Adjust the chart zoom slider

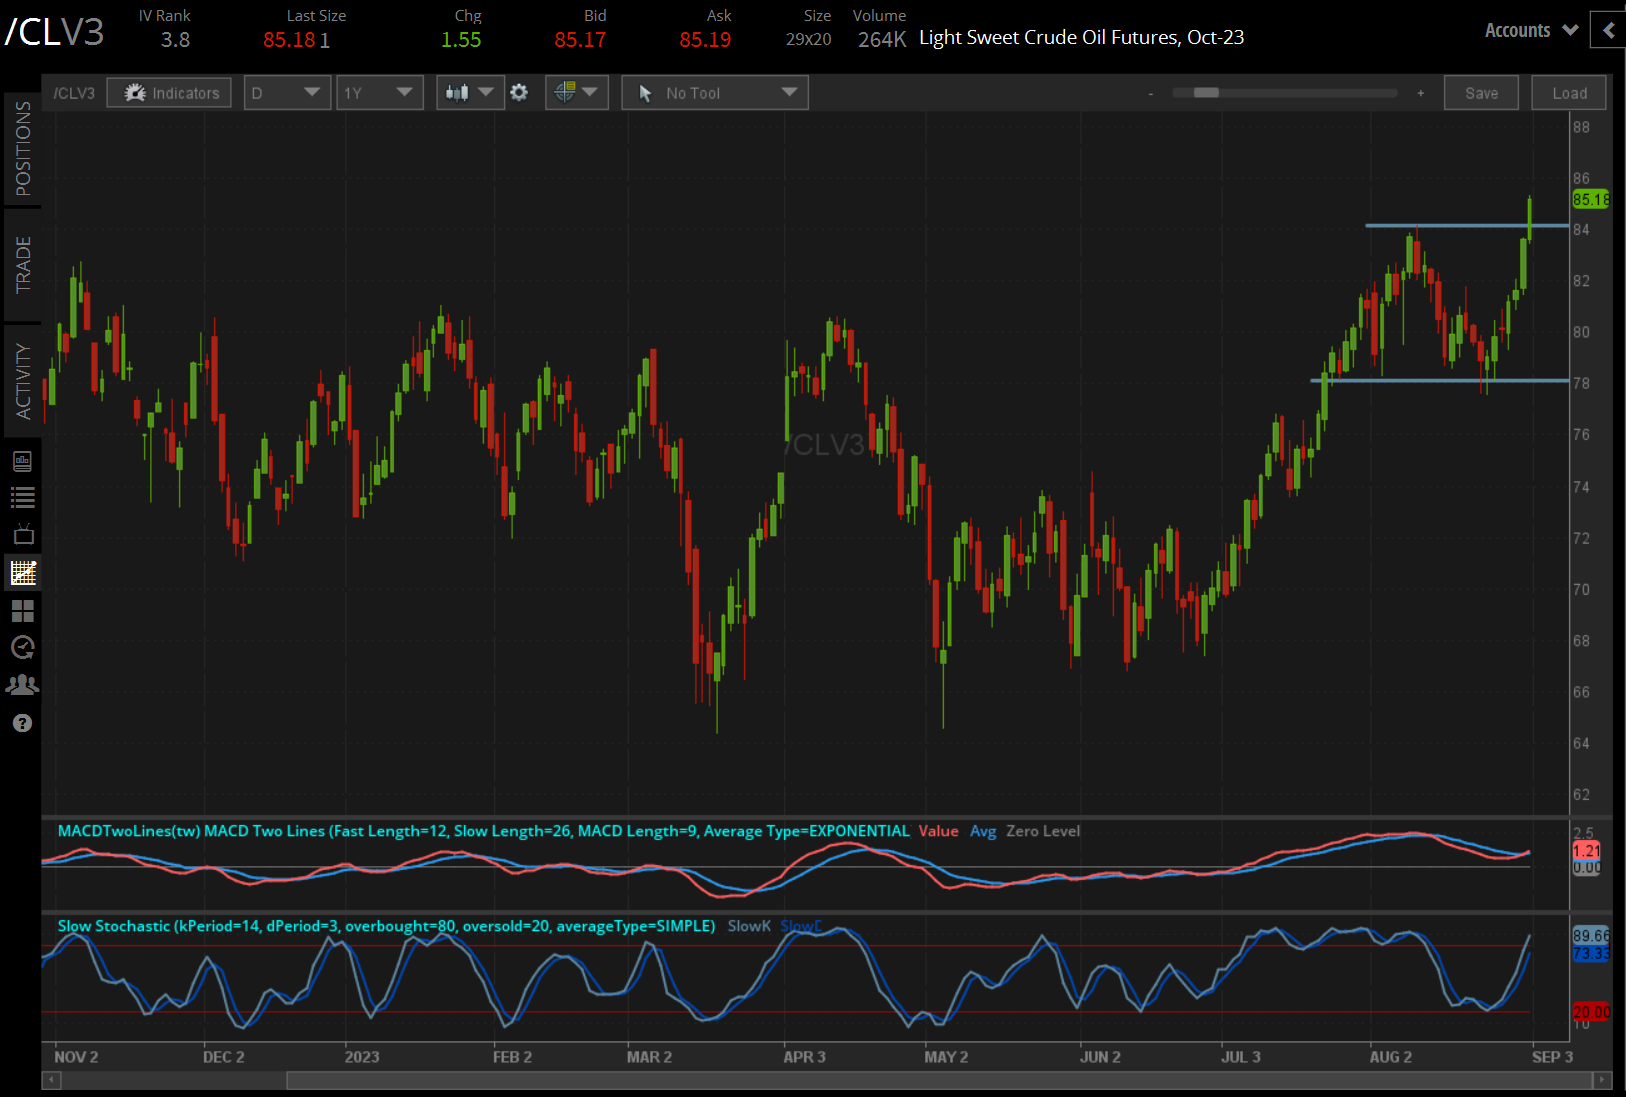pyautogui.click(x=1205, y=92)
